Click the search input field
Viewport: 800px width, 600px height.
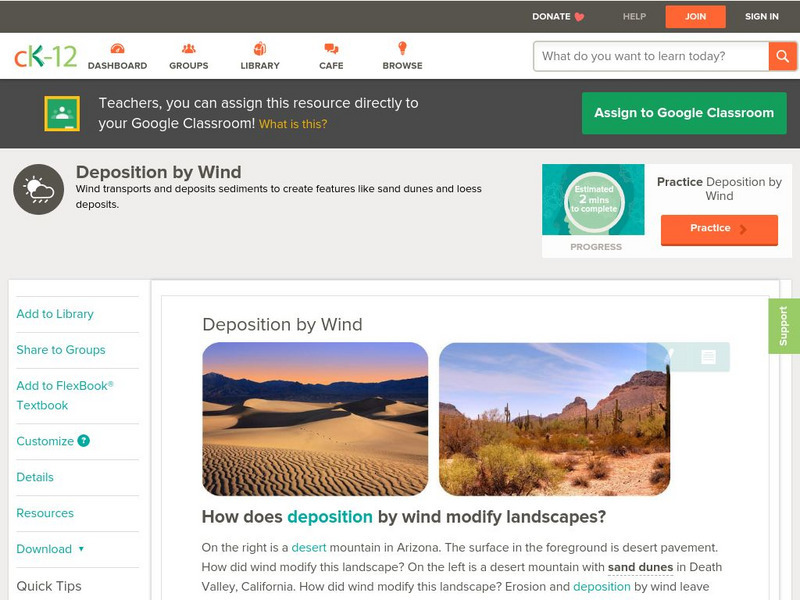pos(652,56)
